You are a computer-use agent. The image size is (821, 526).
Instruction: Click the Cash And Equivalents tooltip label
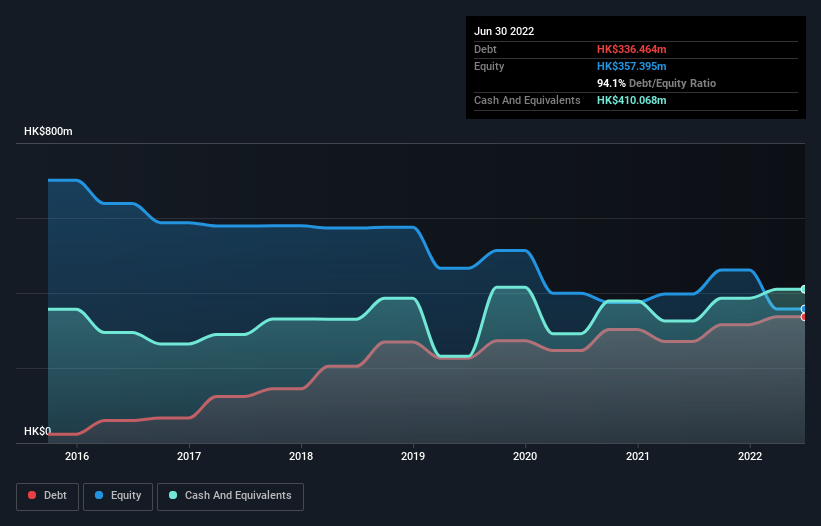[527, 100]
